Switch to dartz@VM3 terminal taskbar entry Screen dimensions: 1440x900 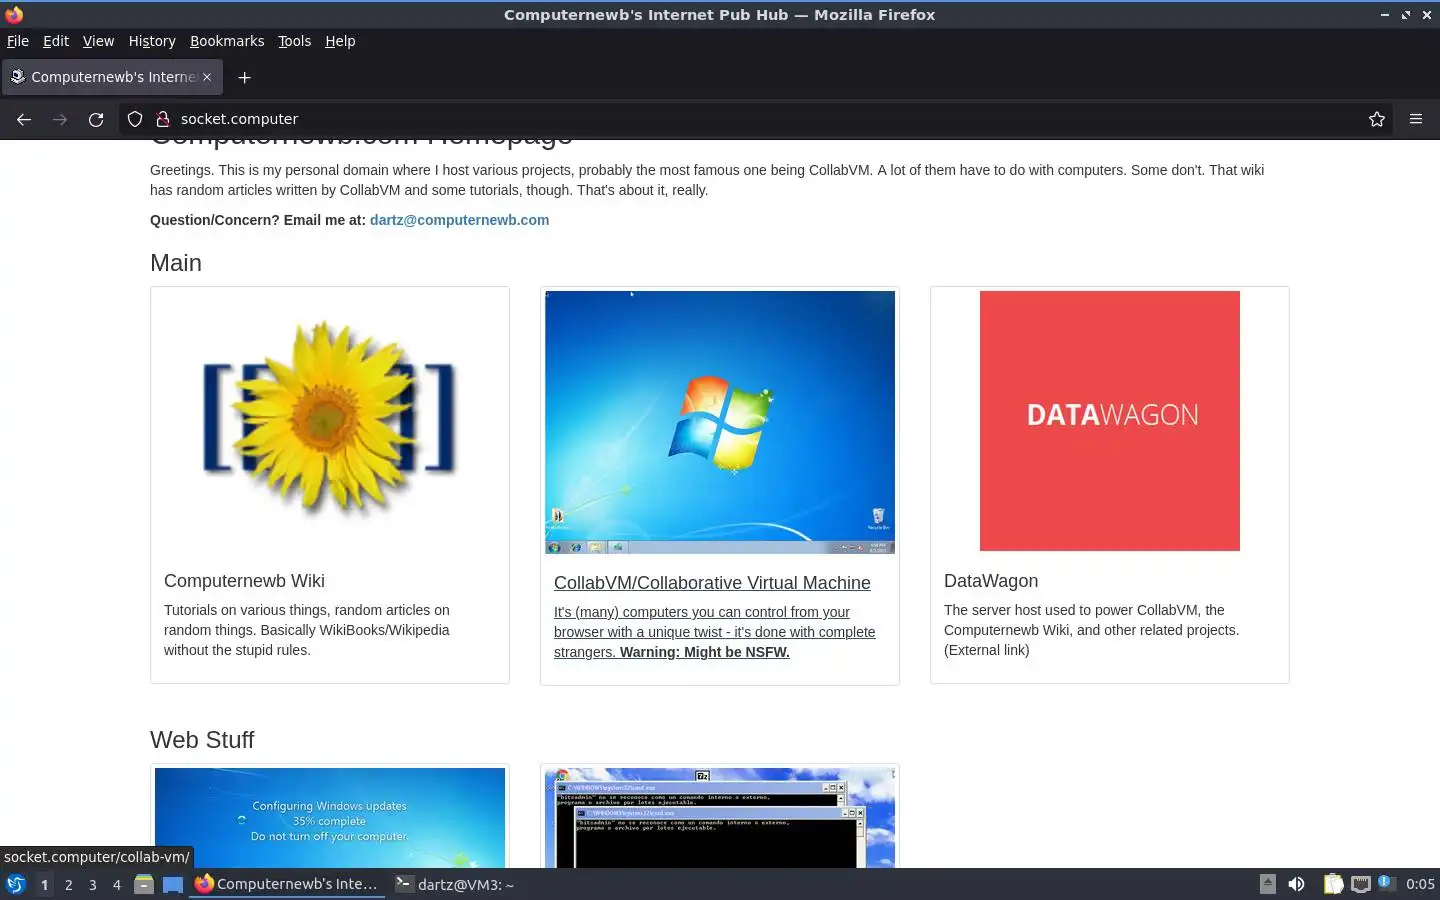[455, 884]
